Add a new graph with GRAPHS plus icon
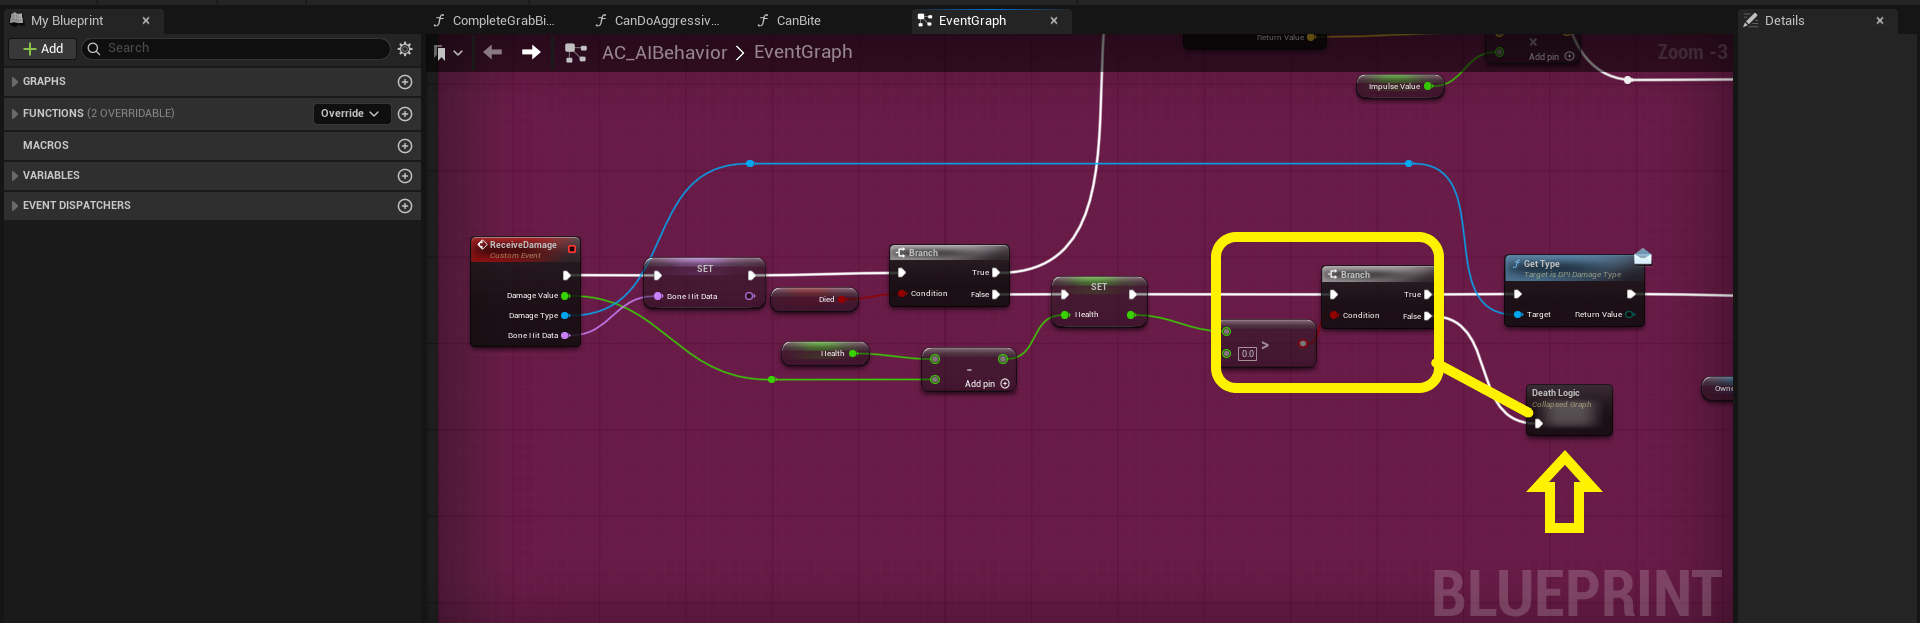The width and height of the screenshot is (1920, 623). pyautogui.click(x=405, y=82)
